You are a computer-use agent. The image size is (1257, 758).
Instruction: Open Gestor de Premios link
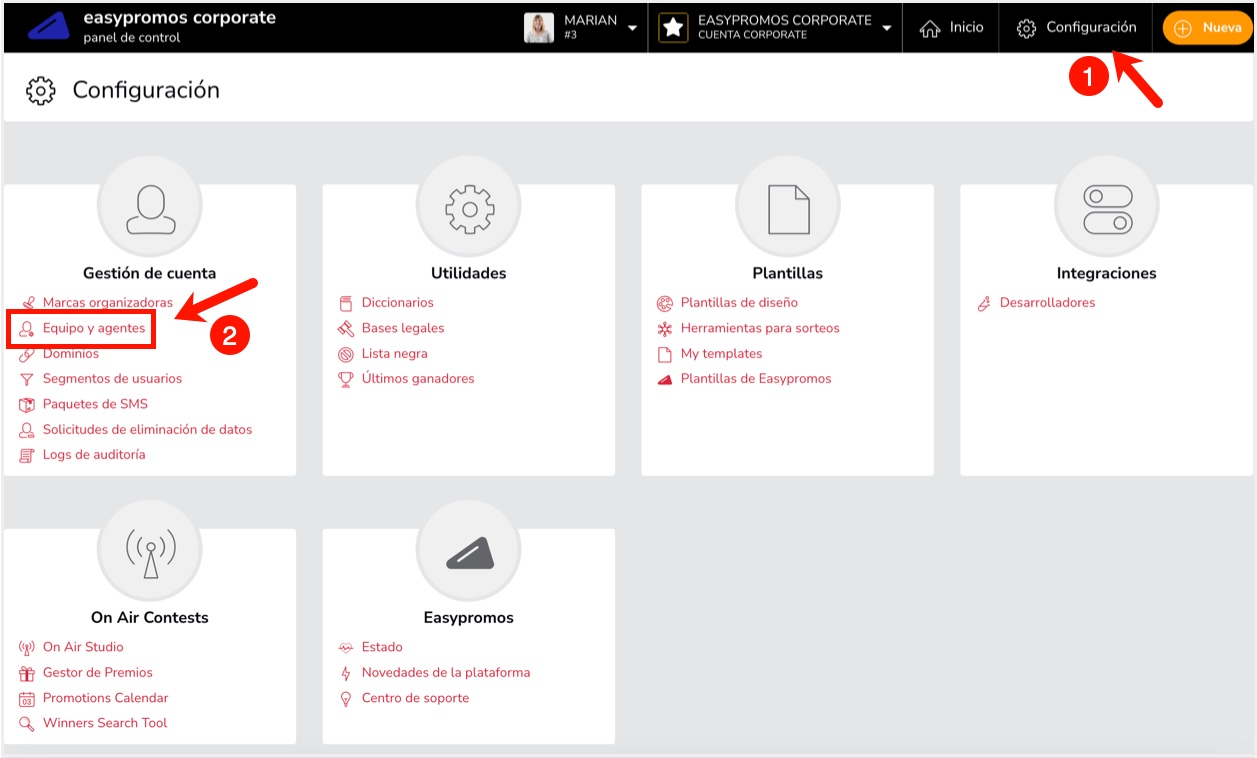click(98, 672)
